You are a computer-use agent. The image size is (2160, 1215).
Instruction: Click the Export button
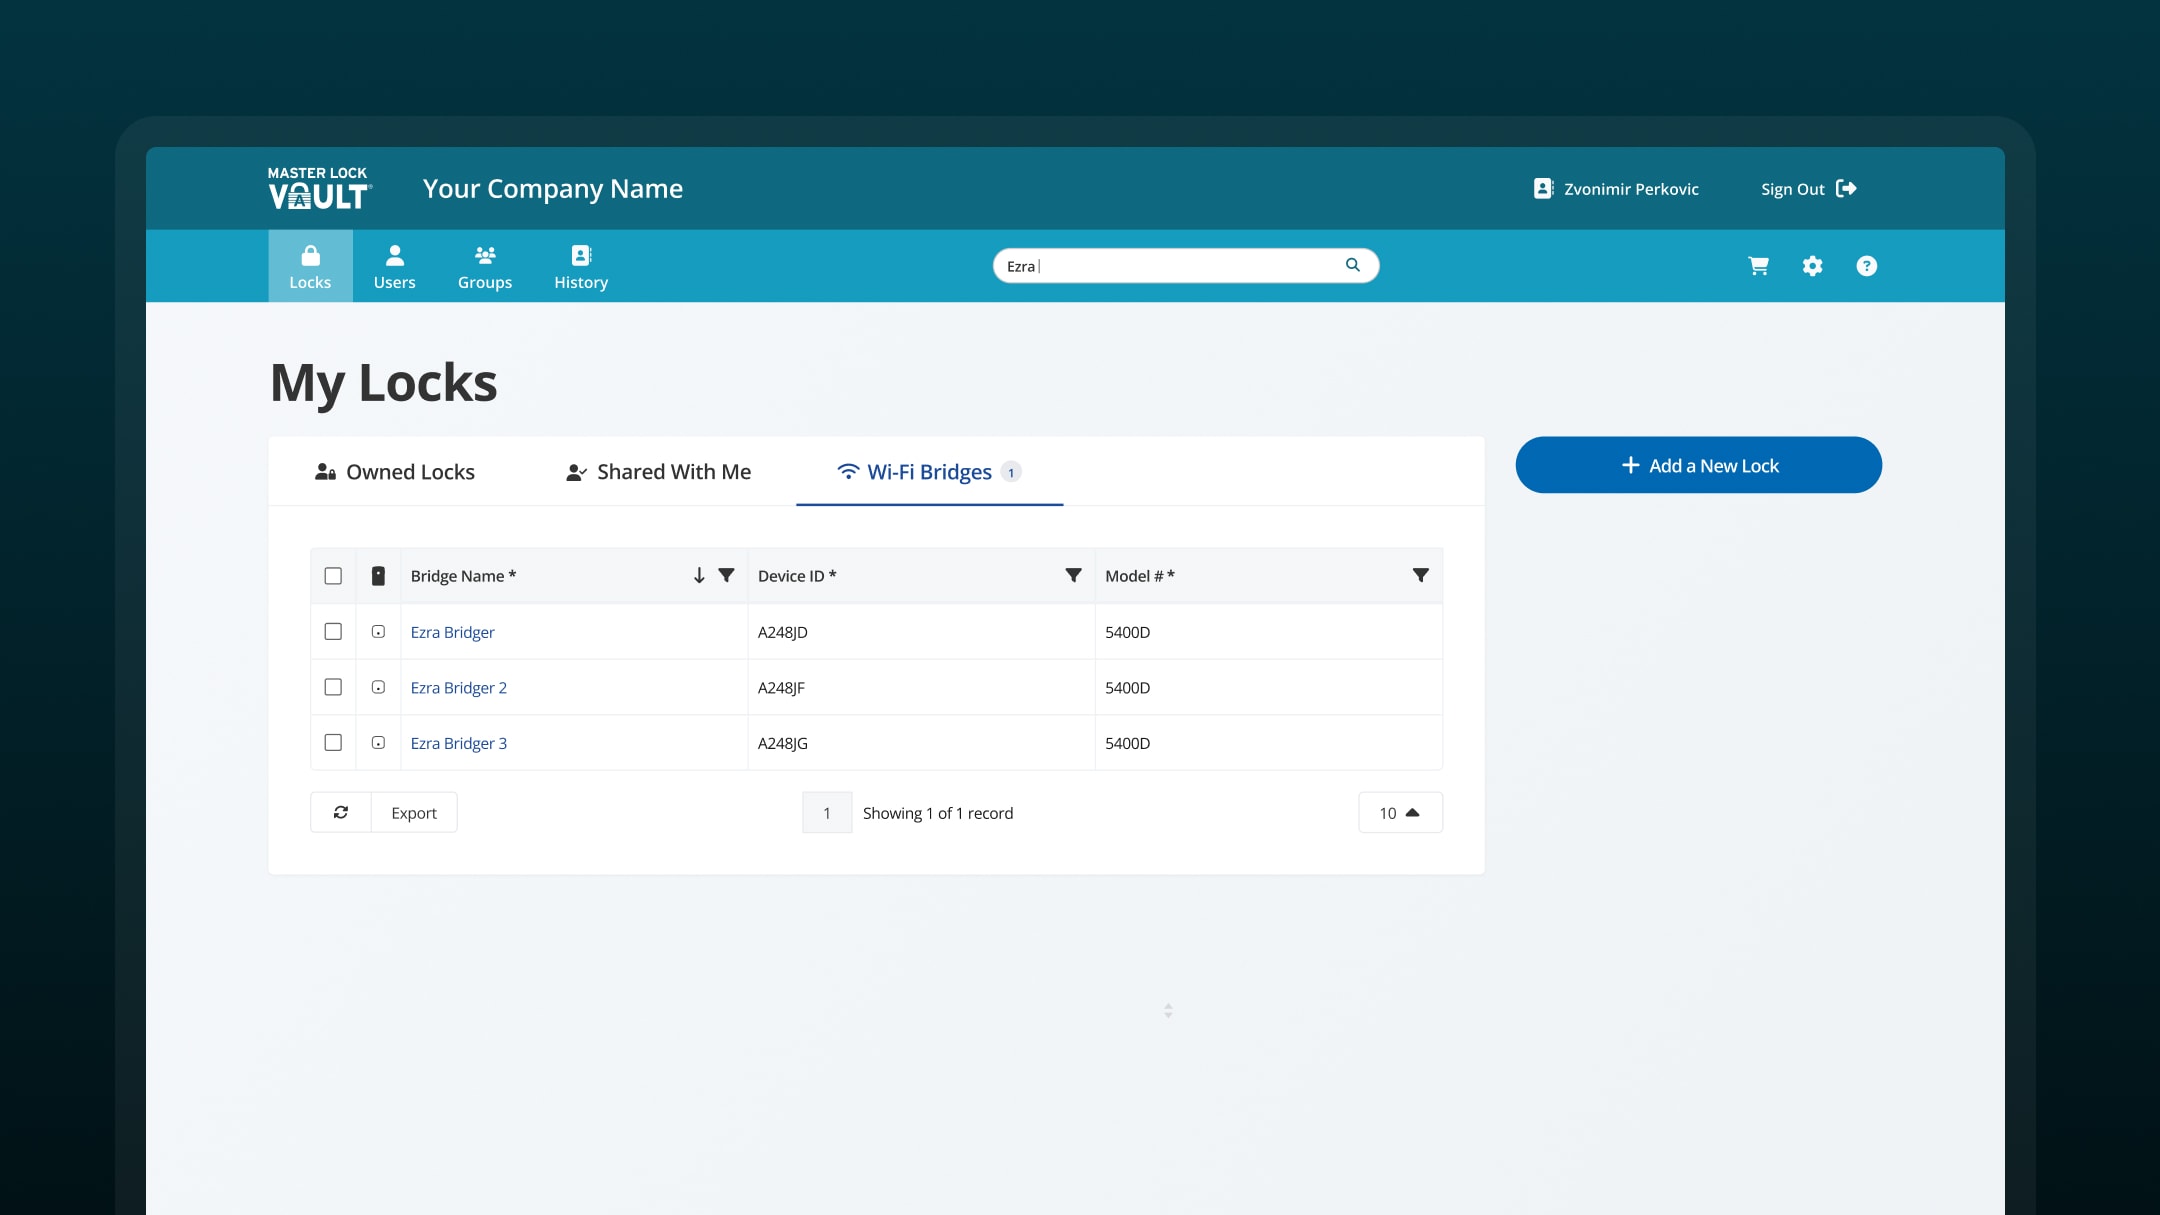click(414, 812)
